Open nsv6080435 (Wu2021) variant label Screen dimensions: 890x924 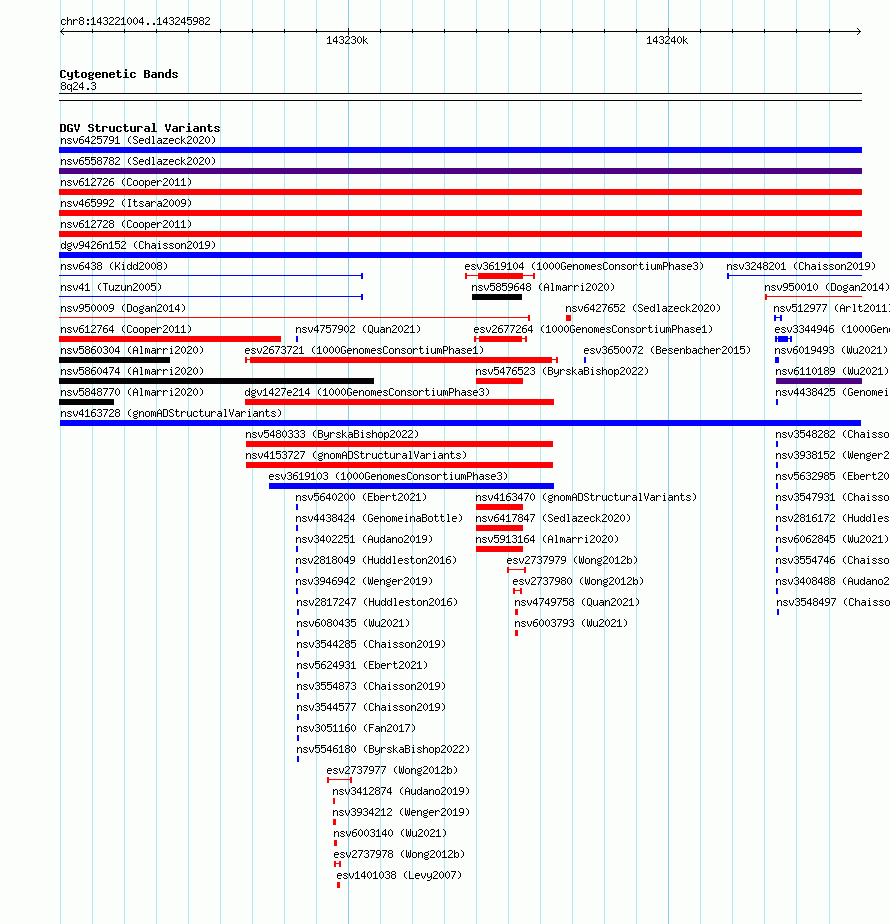click(353, 623)
